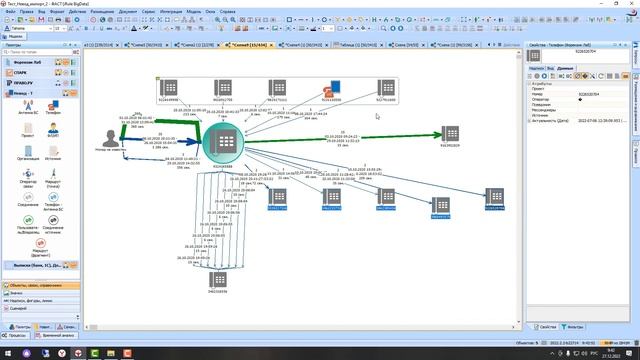Viewport: 640px width, 360px height.
Task: Expand the ПРАВО.РУ palette group
Action: pos(41,83)
